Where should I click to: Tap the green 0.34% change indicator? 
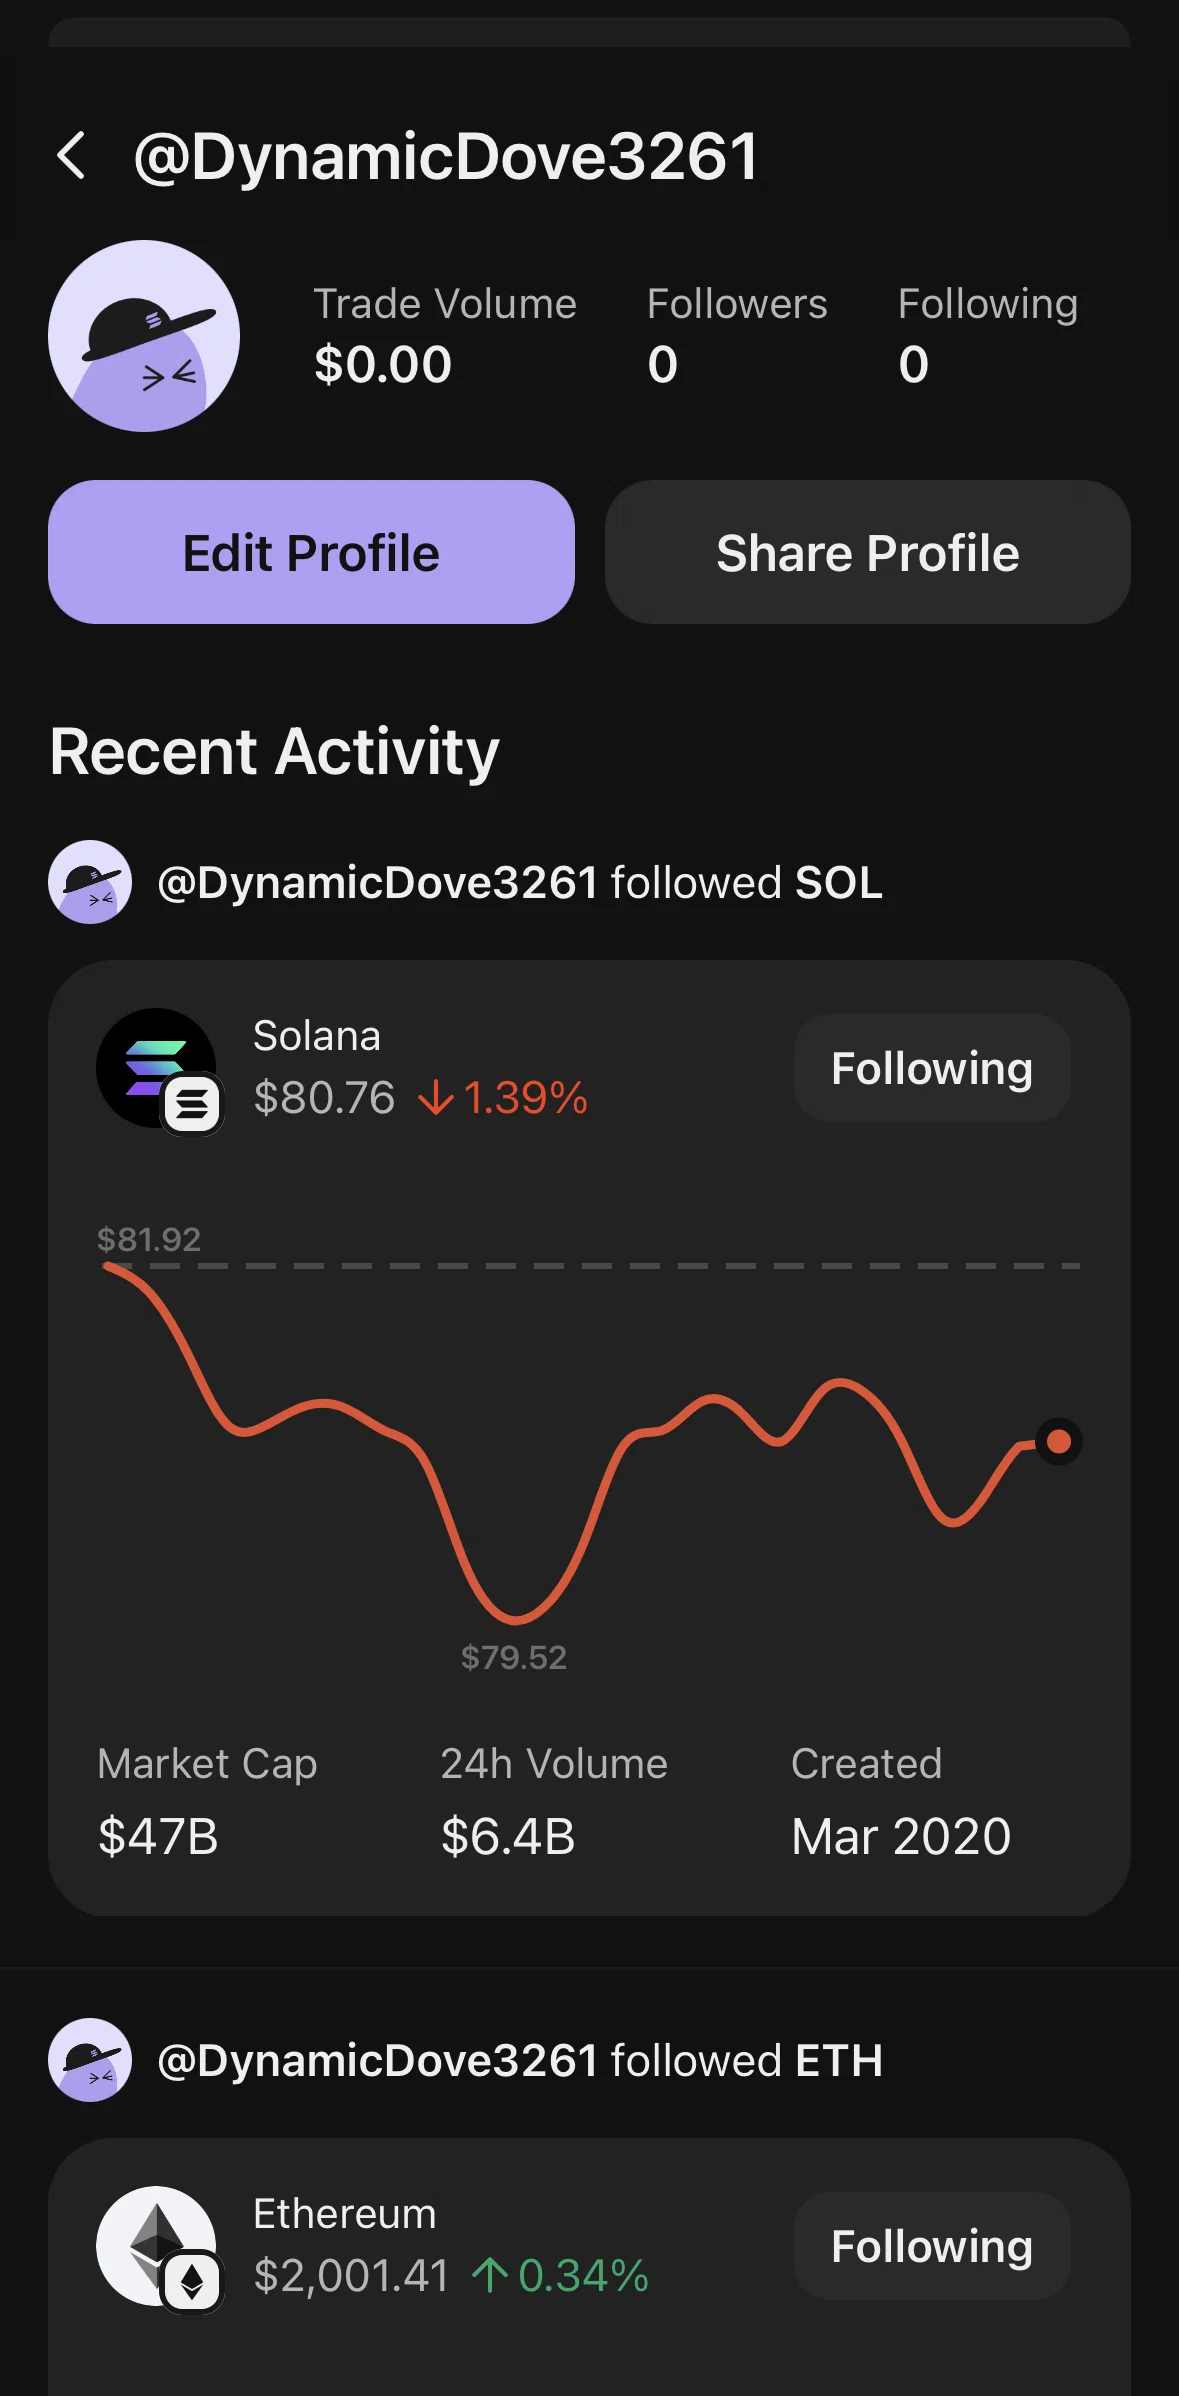point(560,2276)
